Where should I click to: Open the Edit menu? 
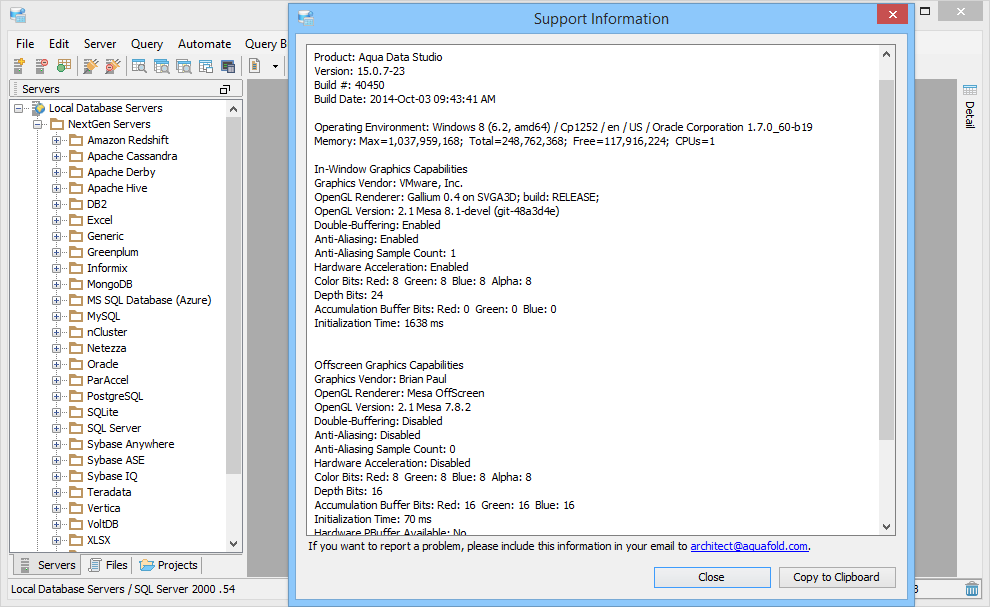click(59, 44)
